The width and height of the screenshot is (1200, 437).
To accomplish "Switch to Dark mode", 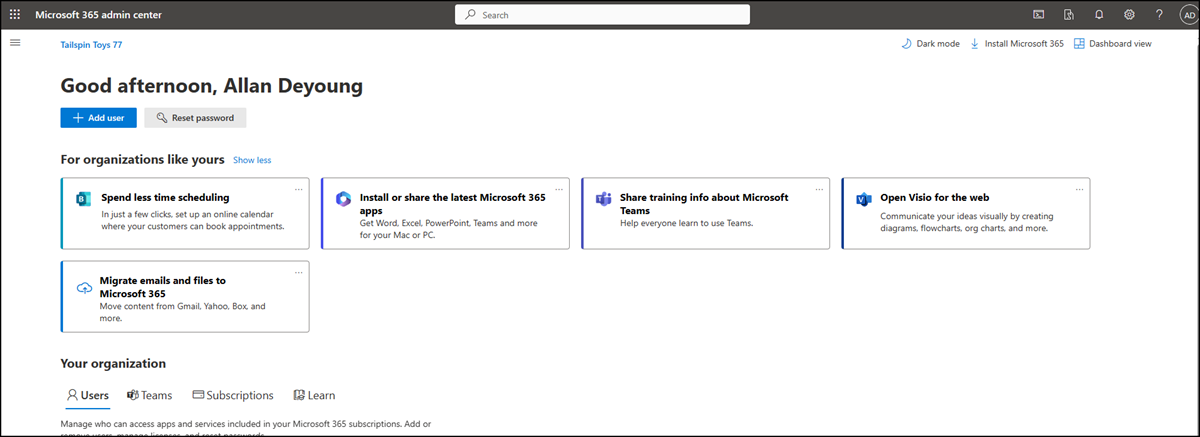I will coord(930,44).
